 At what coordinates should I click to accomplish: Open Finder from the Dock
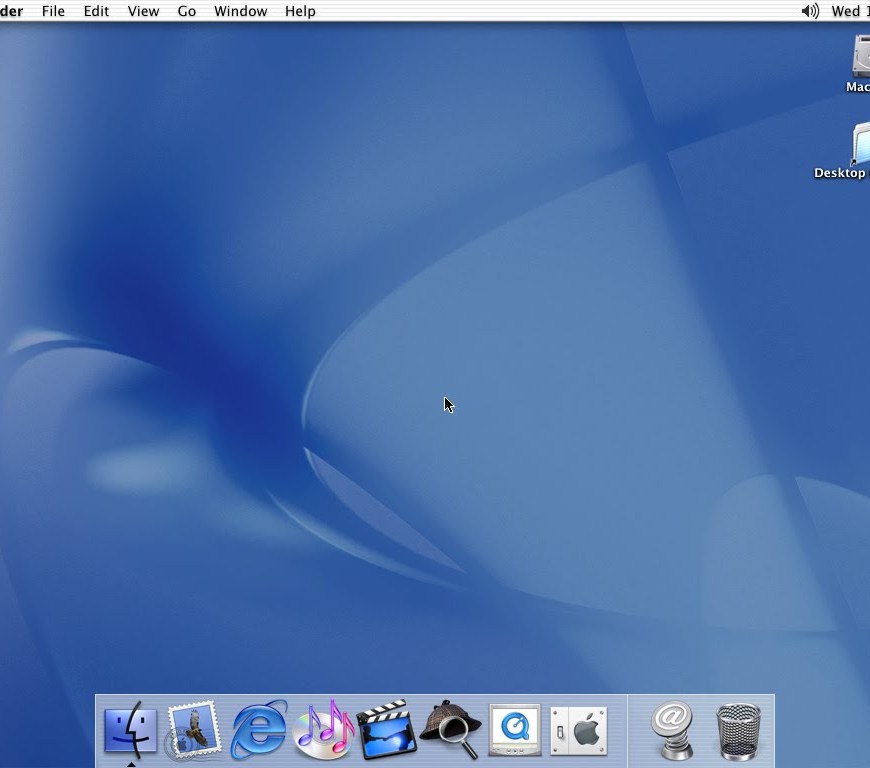coord(131,730)
